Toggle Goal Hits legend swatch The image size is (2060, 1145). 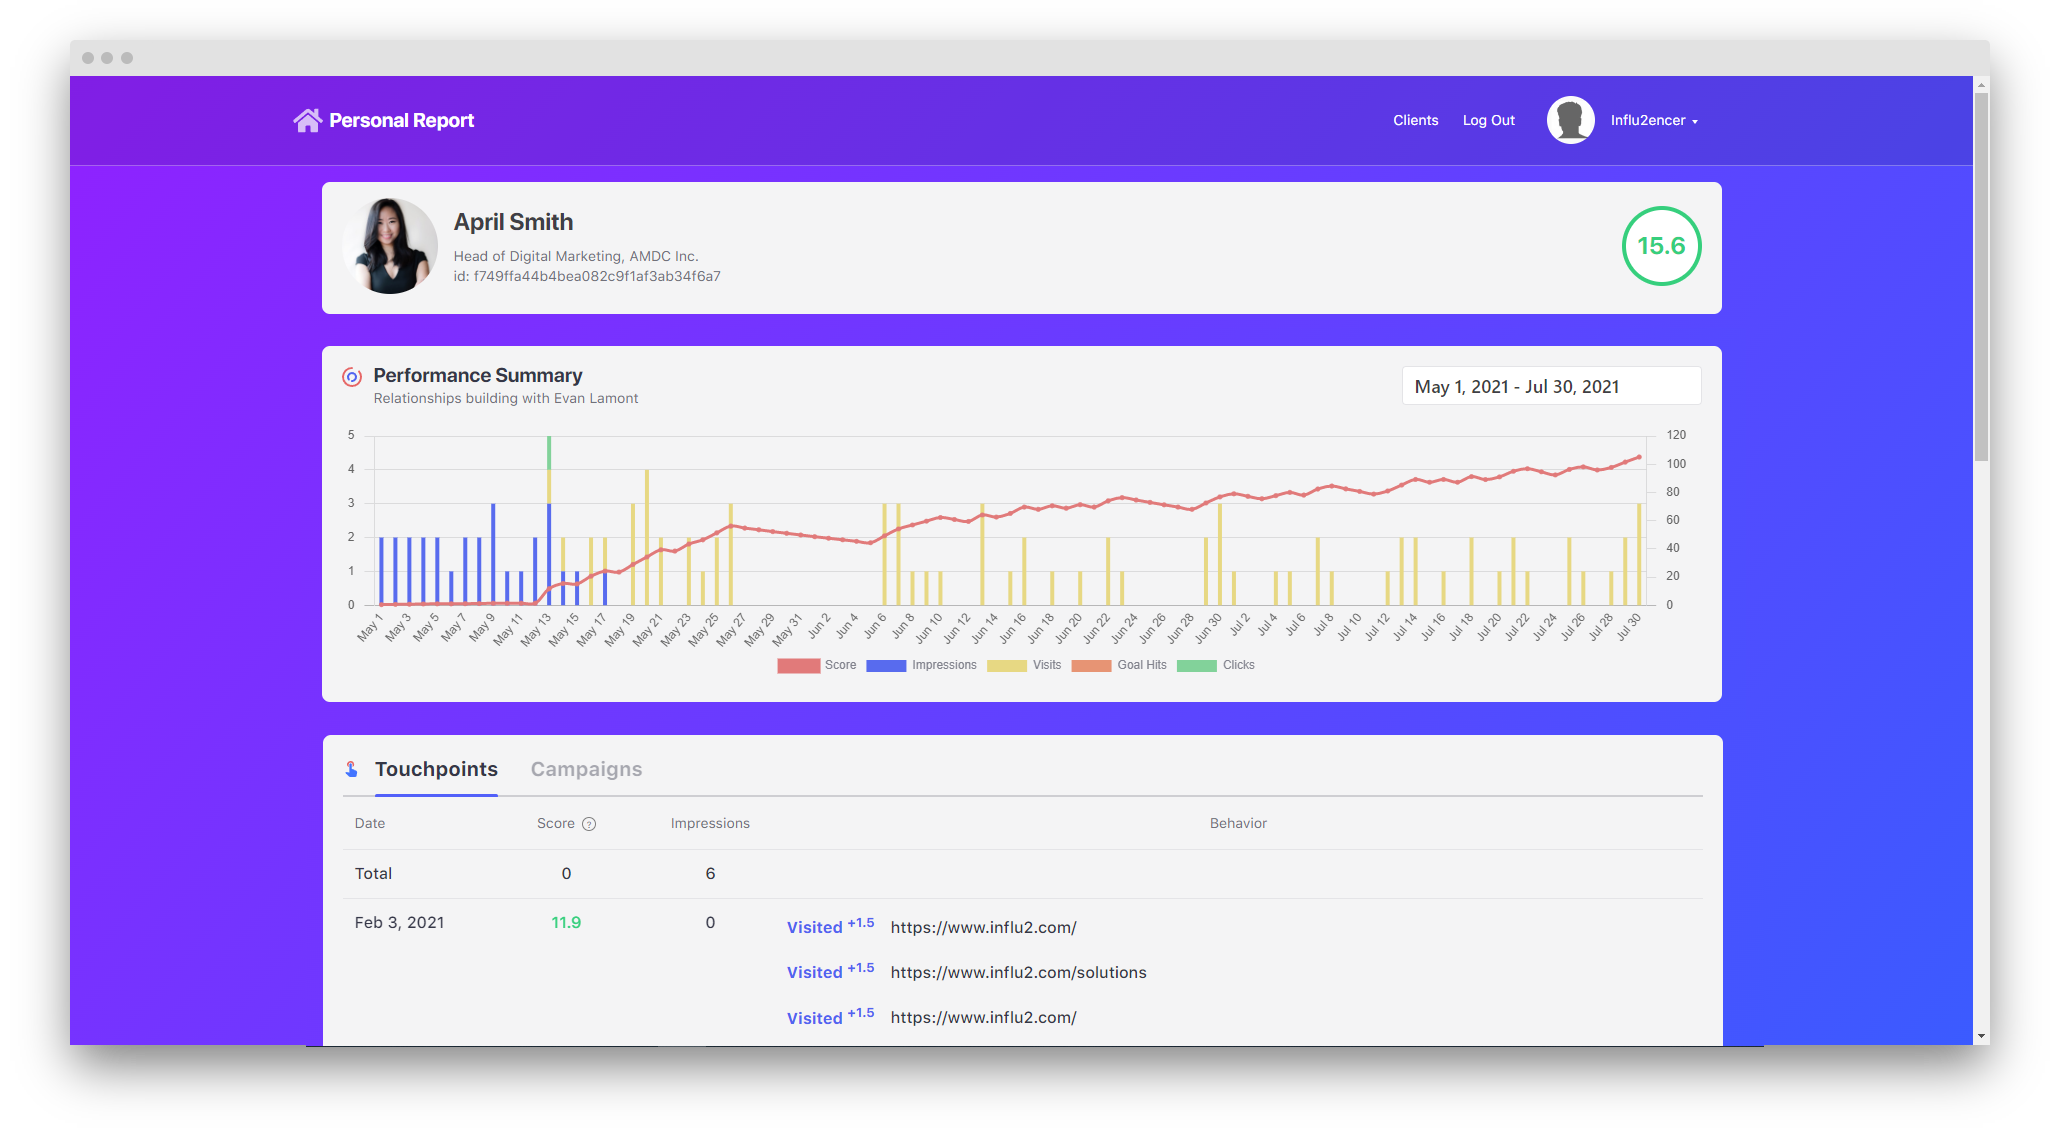tap(1091, 665)
